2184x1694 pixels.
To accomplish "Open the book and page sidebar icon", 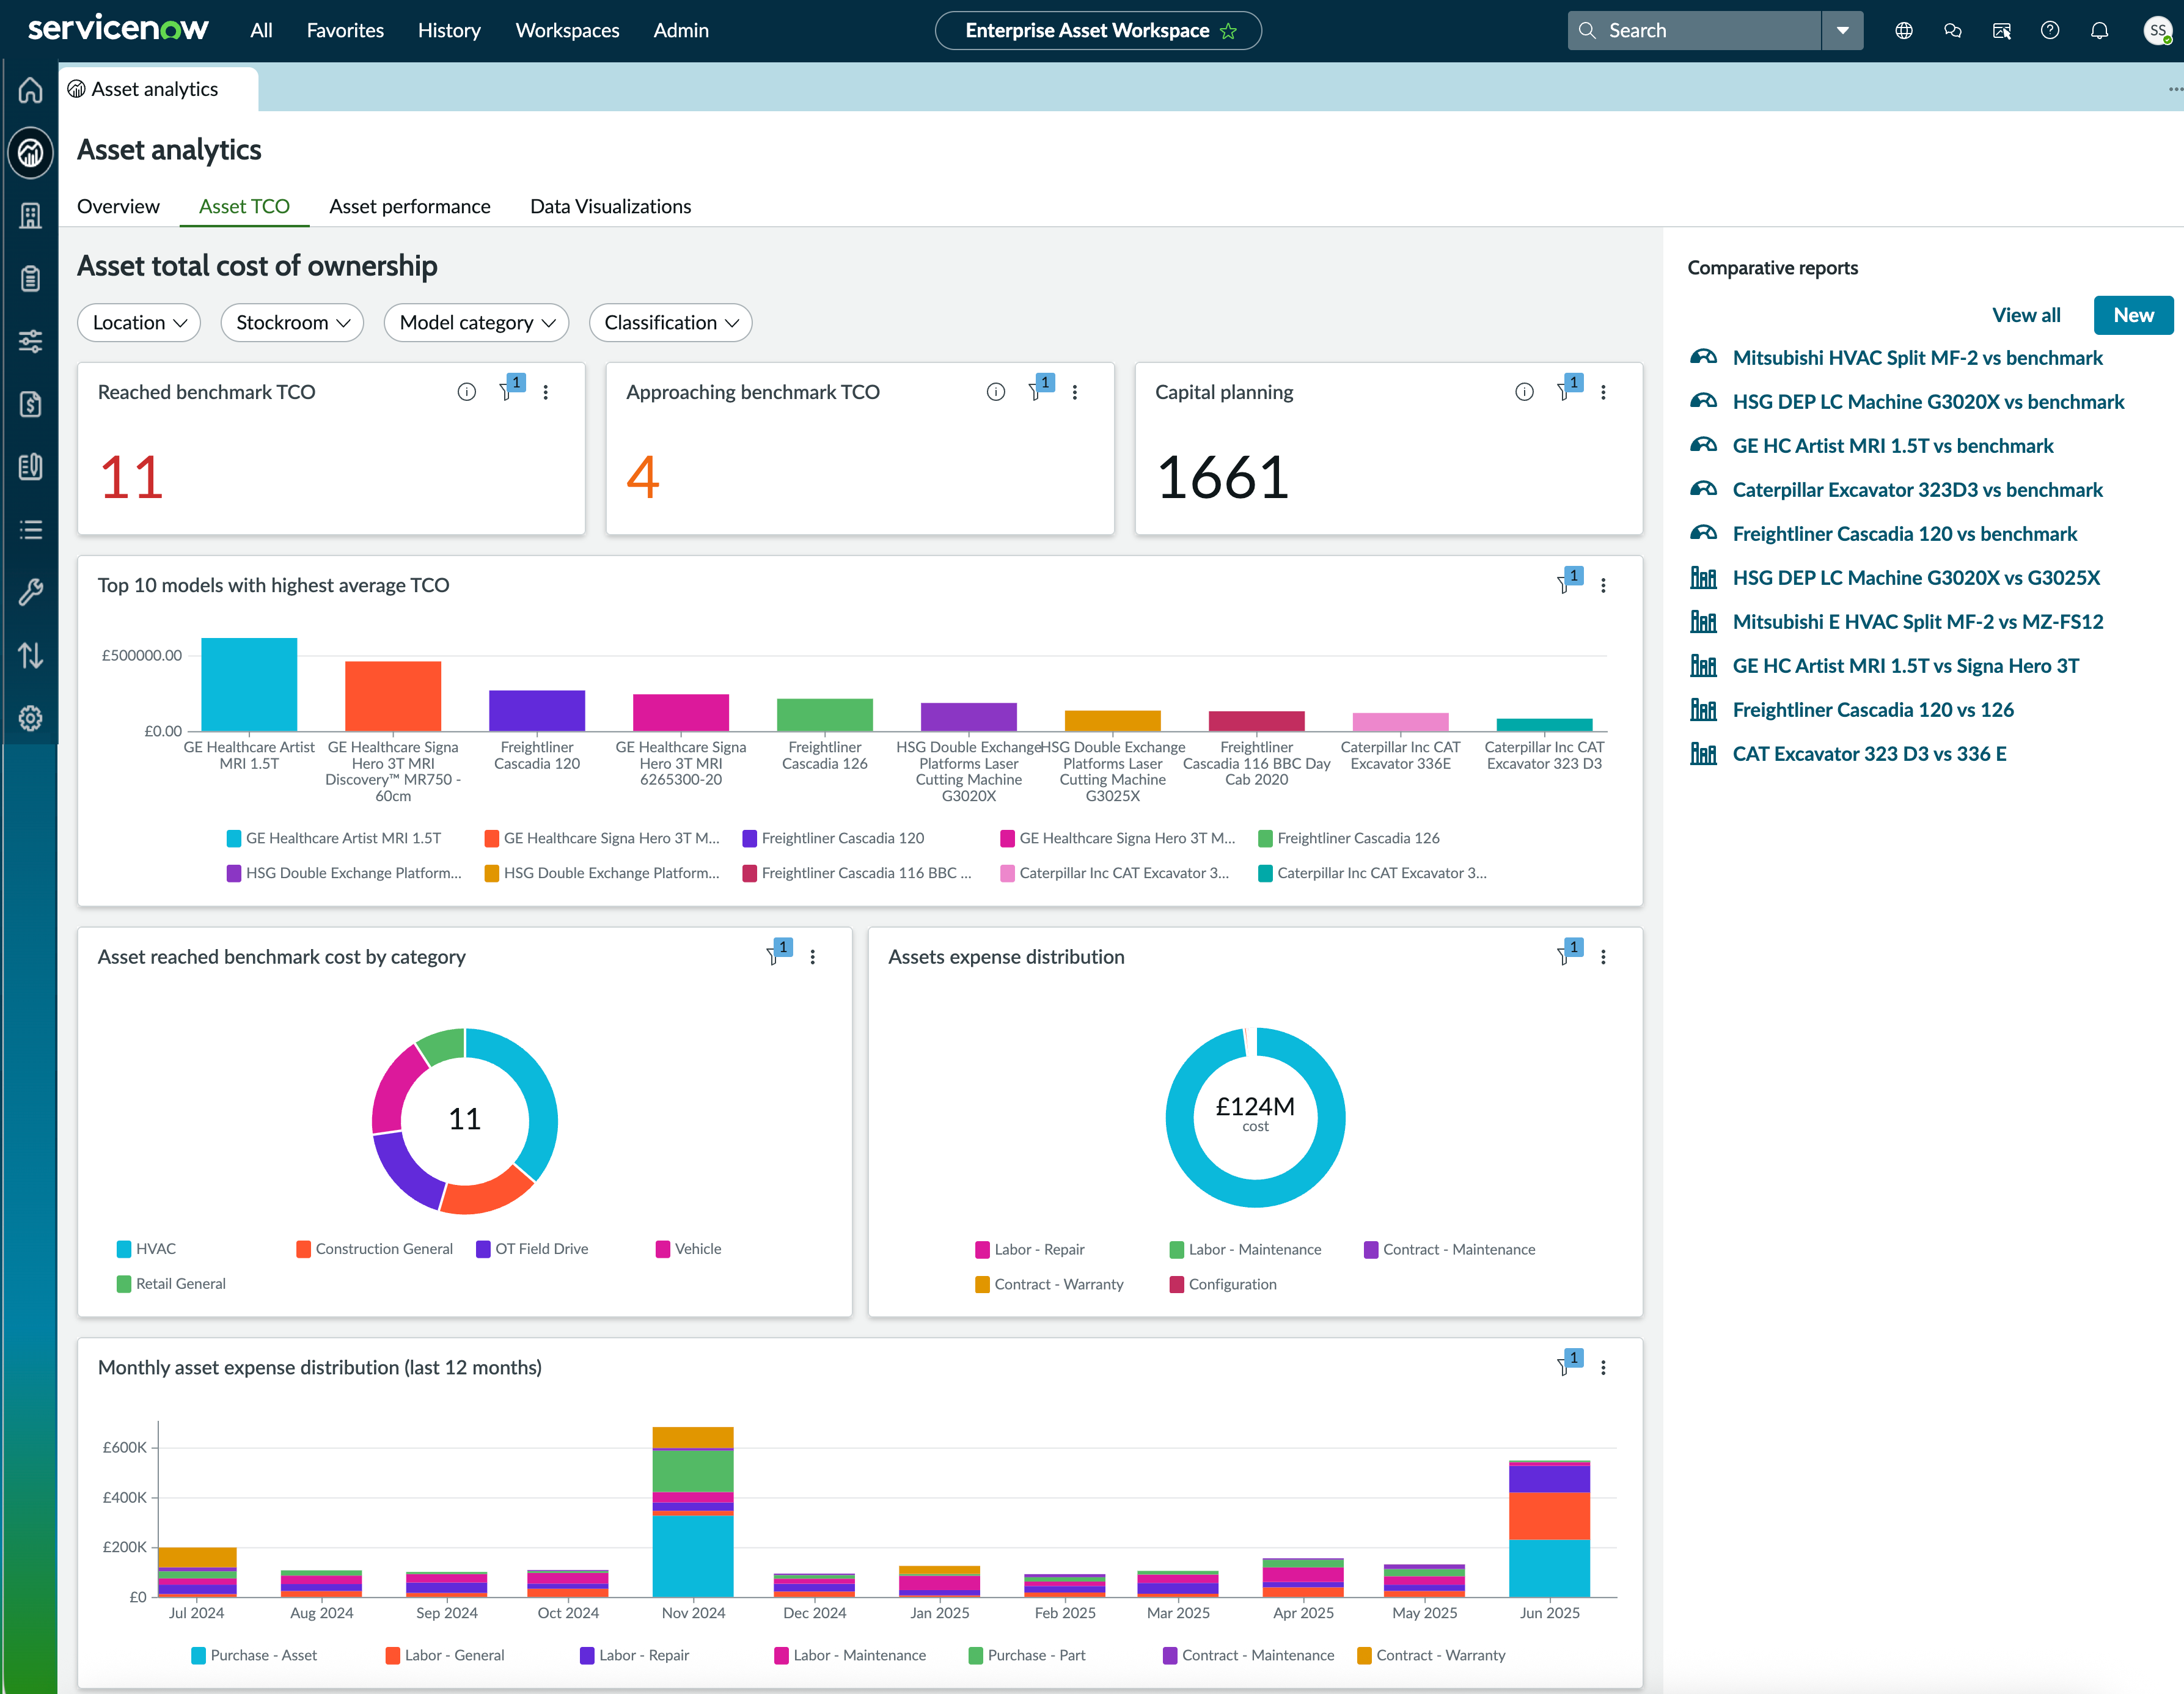I will click(x=30, y=467).
